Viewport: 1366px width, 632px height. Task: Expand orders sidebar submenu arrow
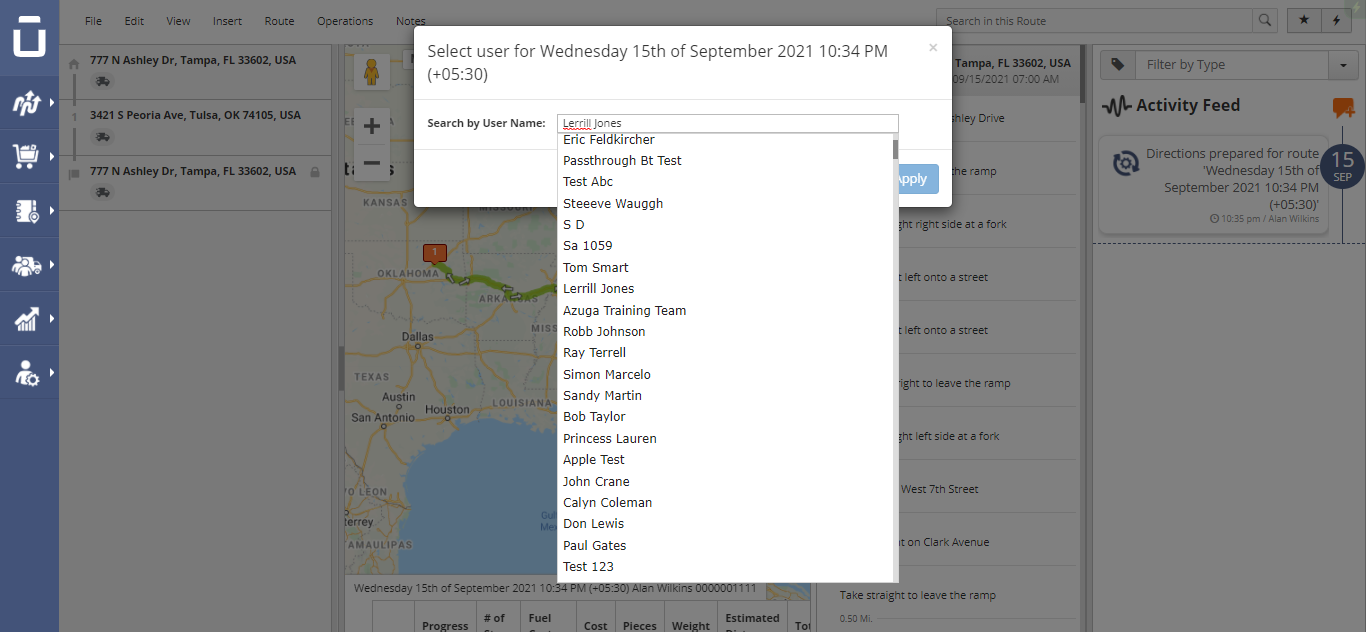pyautogui.click(x=51, y=156)
